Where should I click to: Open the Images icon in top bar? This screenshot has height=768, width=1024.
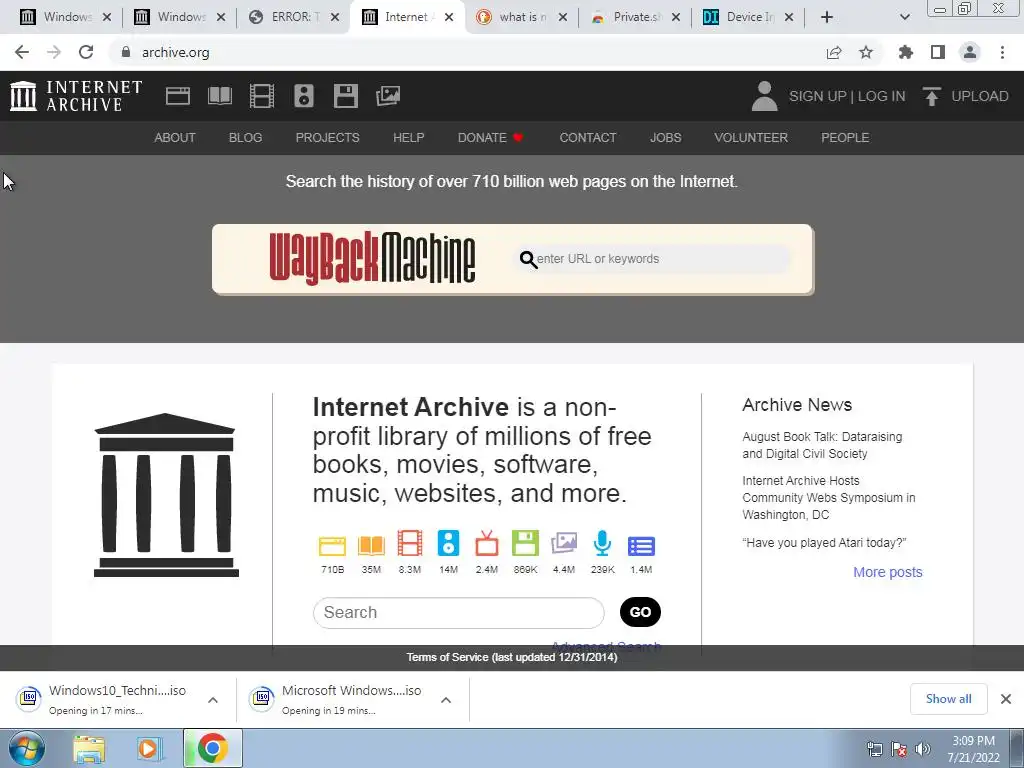click(x=388, y=96)
